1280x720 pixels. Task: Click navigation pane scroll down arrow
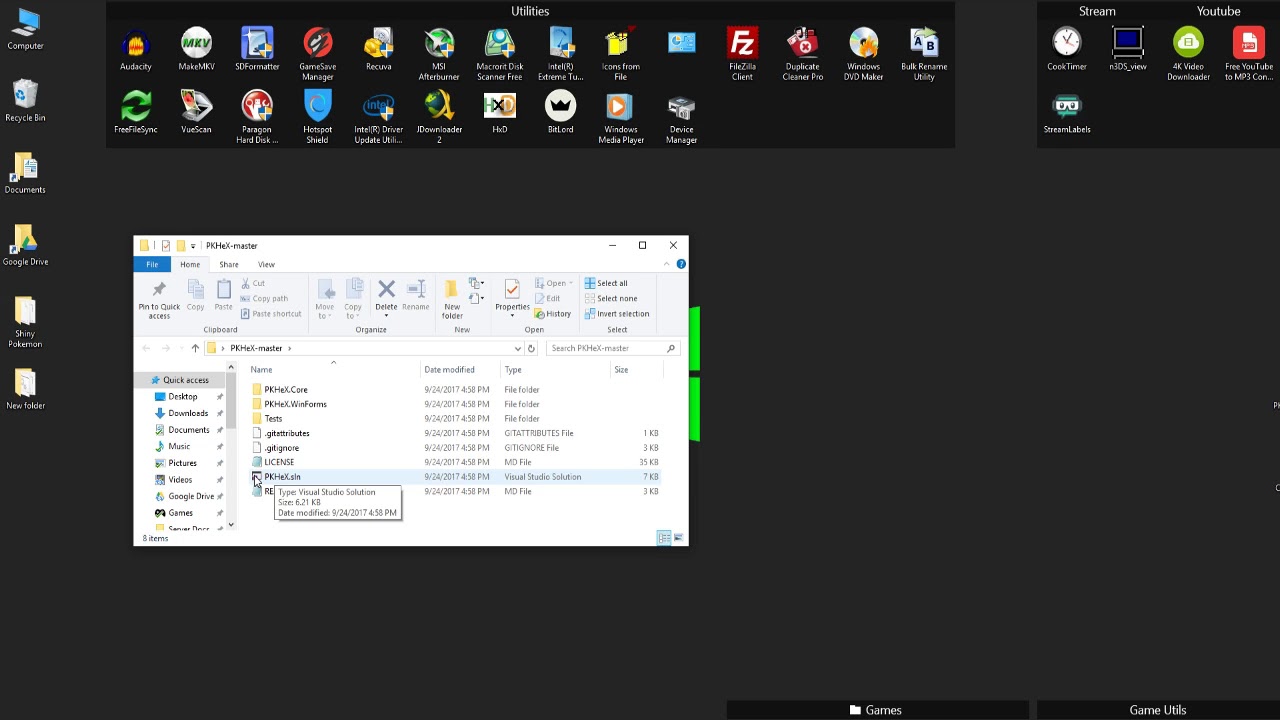point(230,525)
